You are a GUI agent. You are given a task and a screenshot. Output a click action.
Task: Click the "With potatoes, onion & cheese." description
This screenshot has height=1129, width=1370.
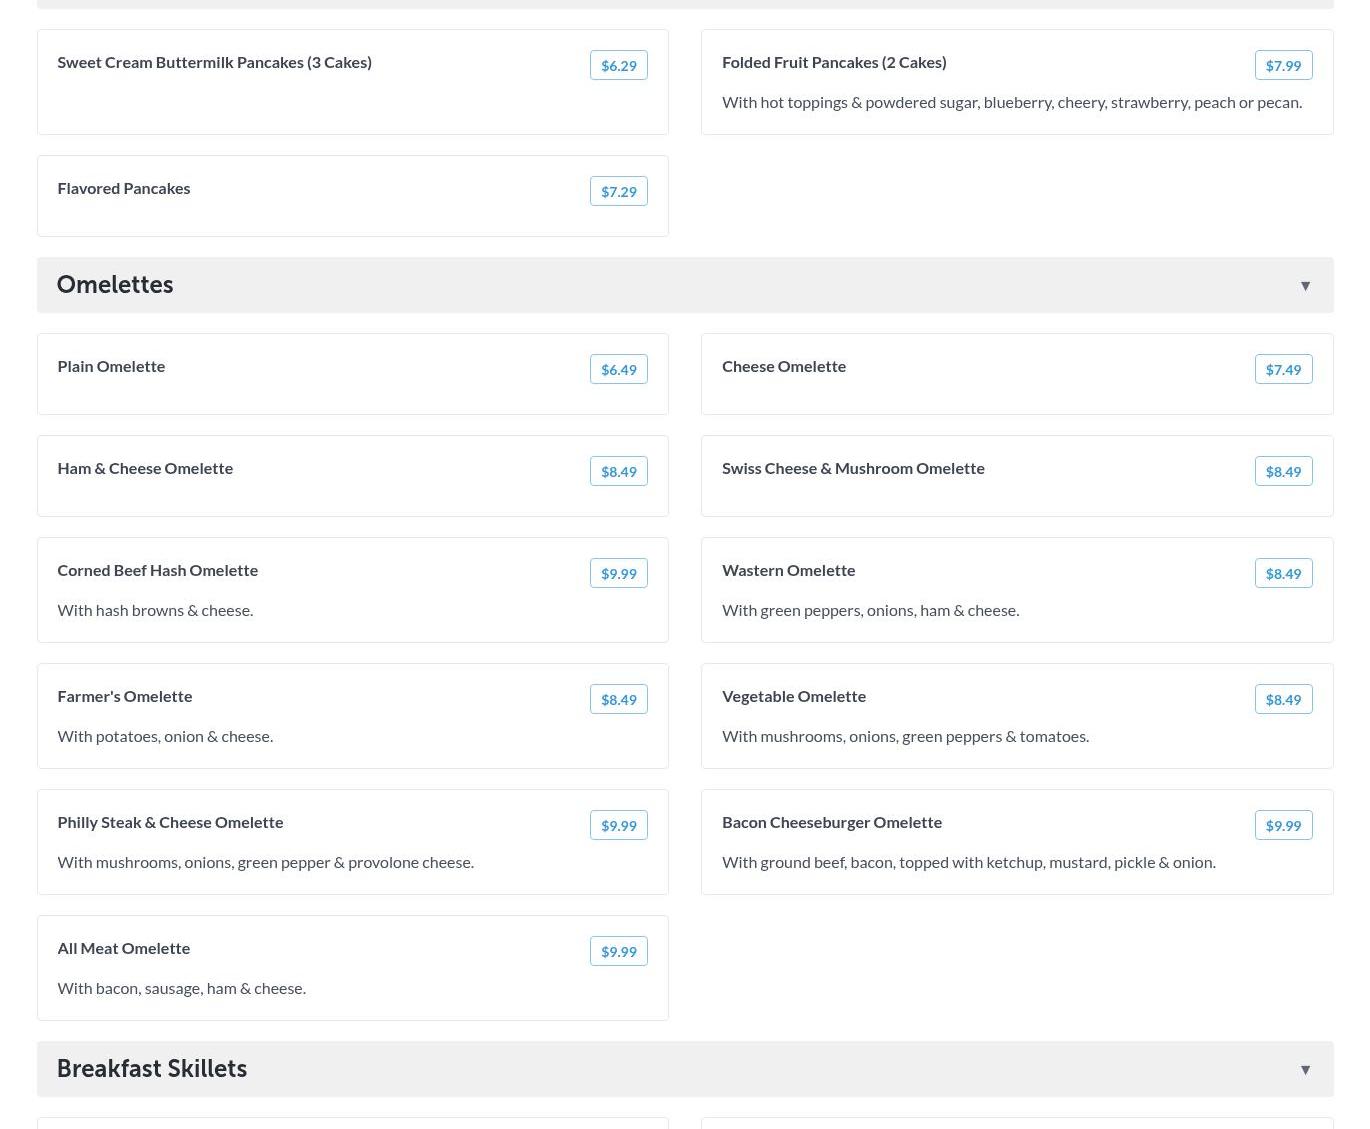coord(165,736)
